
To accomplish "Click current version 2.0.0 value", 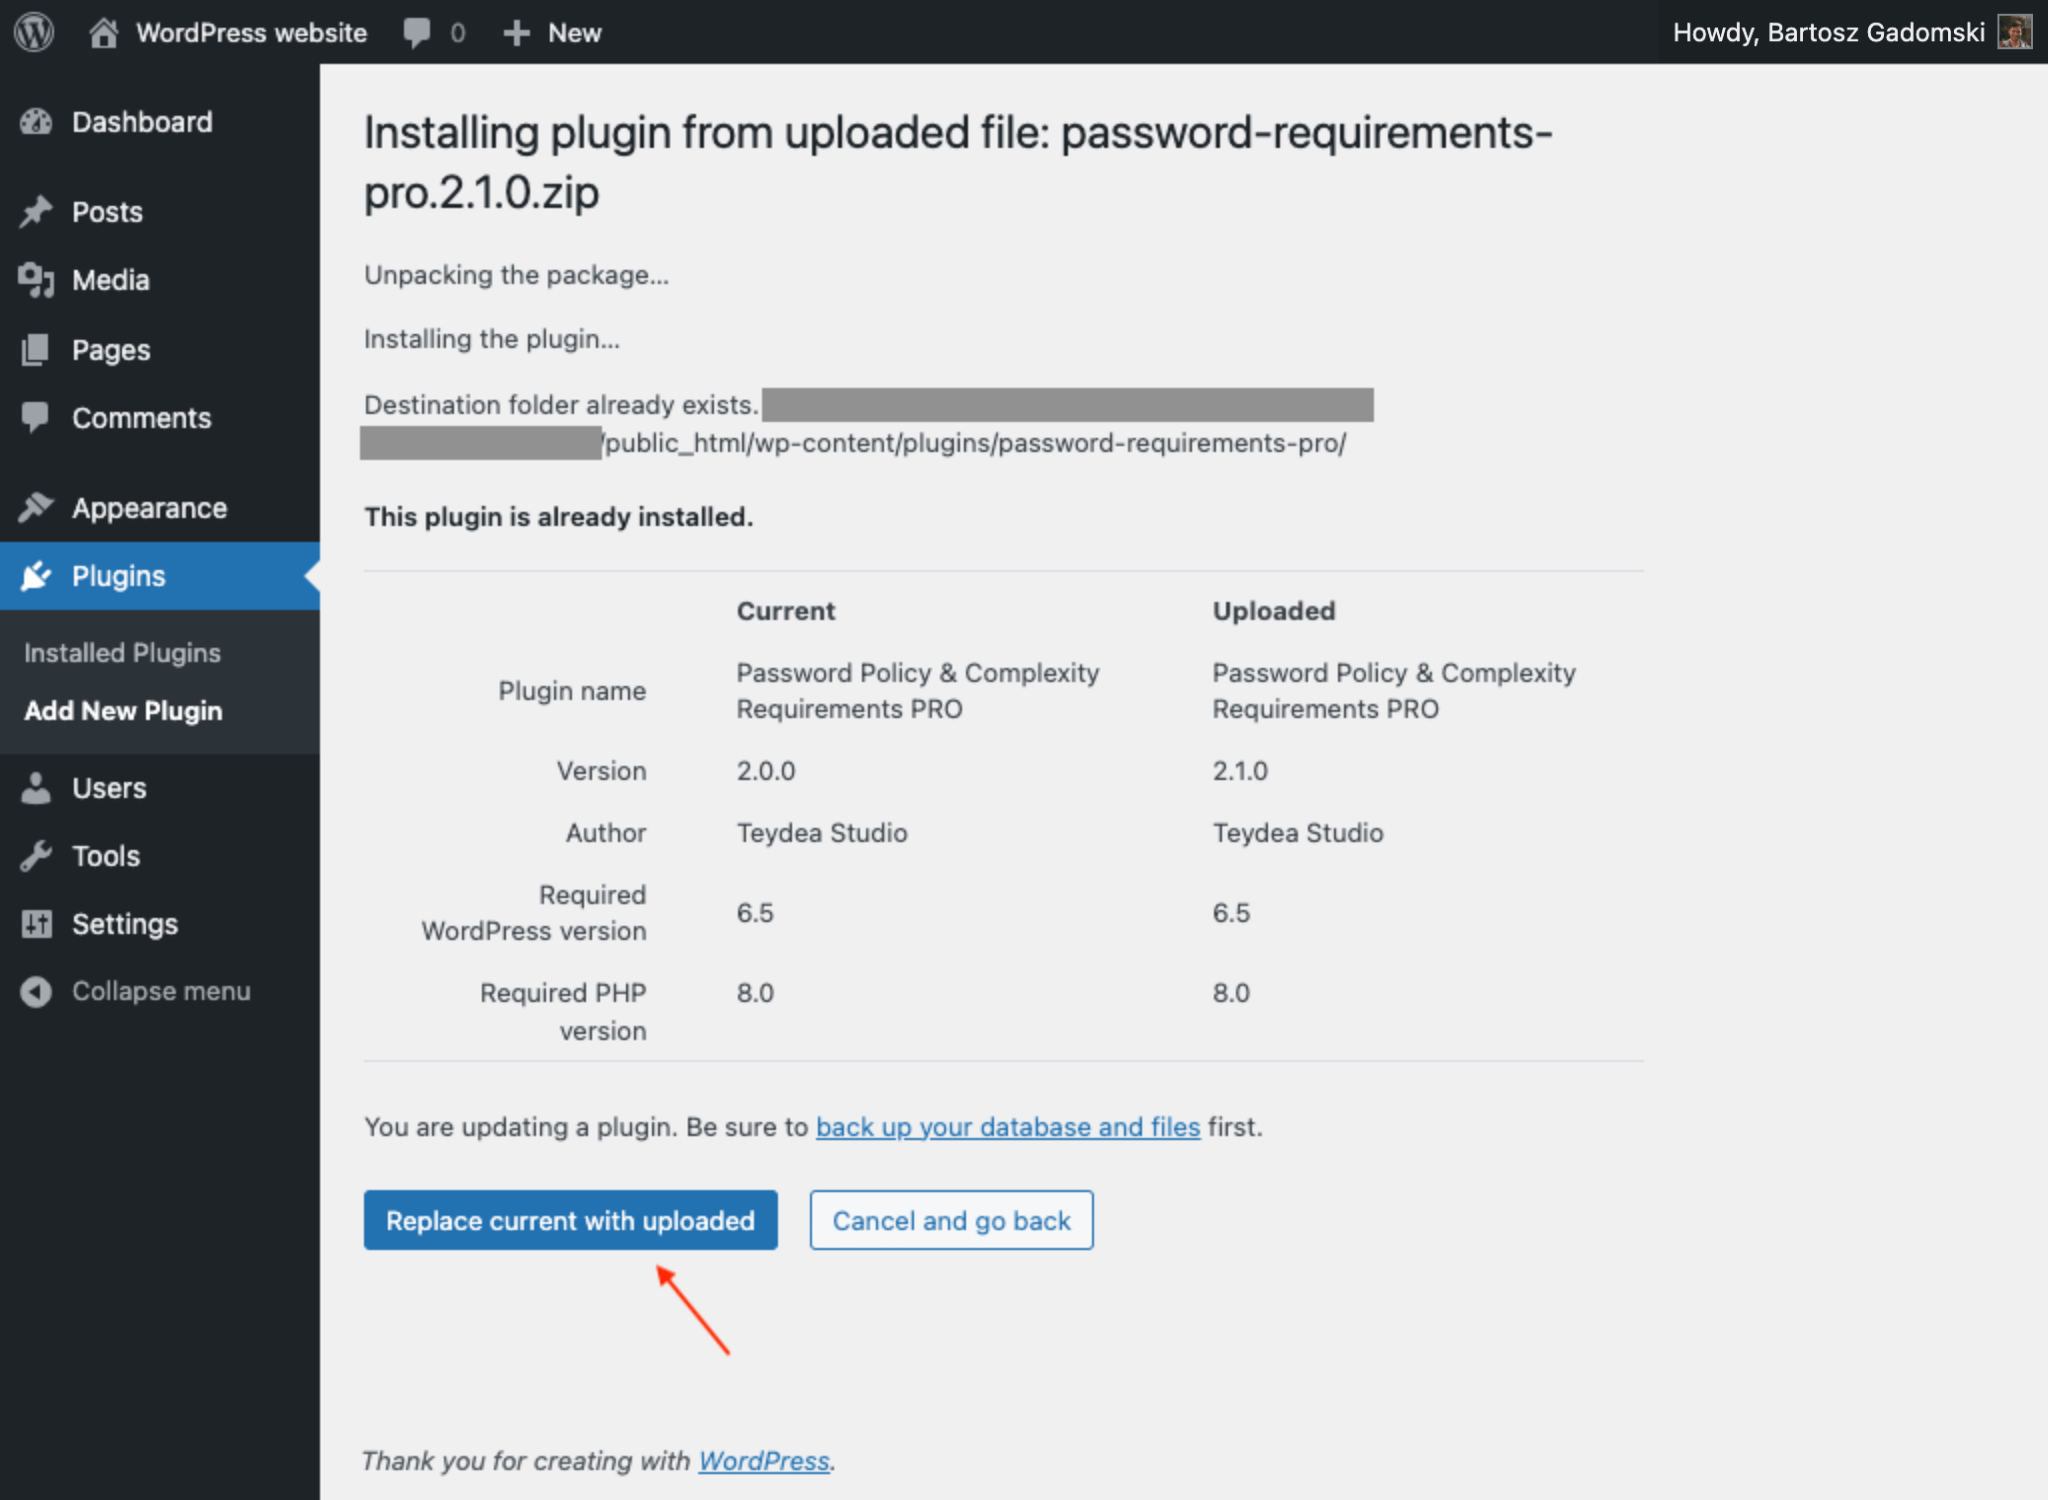I will (766, 771).
